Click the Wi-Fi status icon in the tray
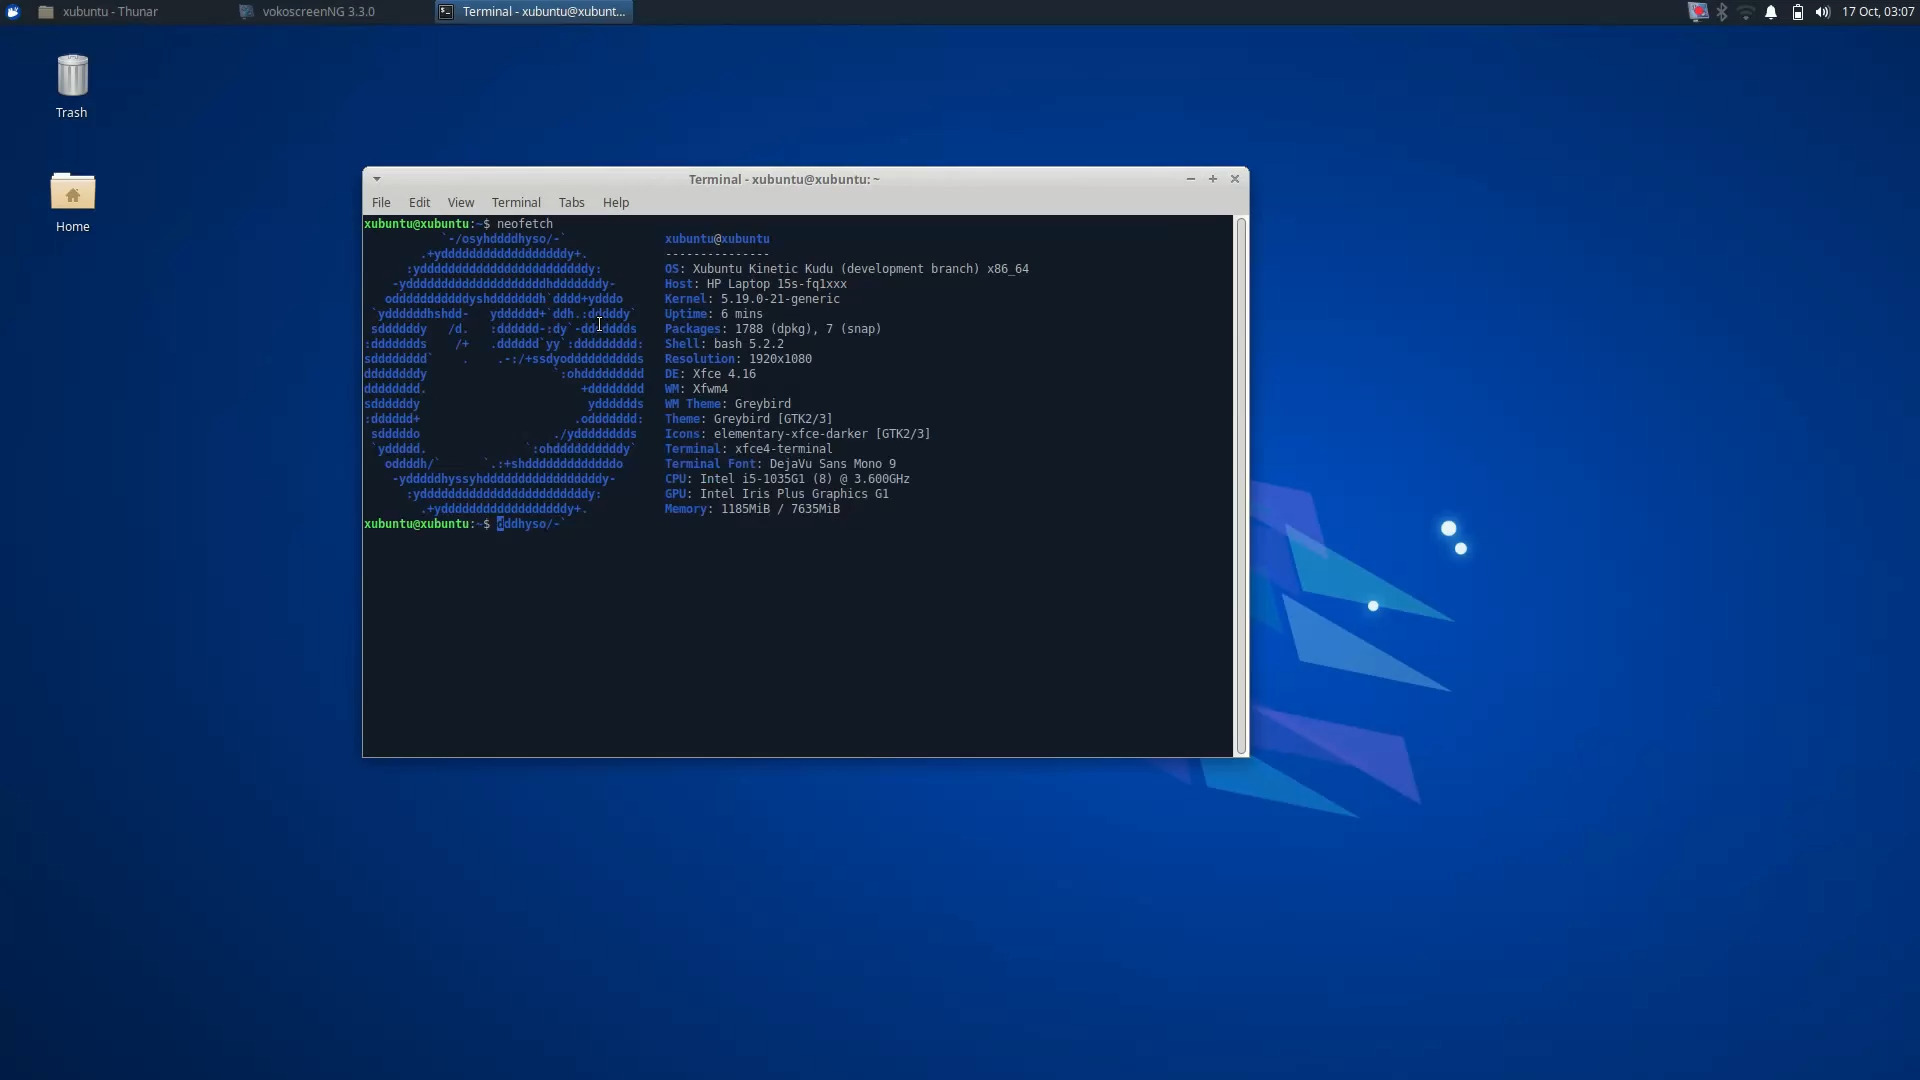 coord(1747,11)
